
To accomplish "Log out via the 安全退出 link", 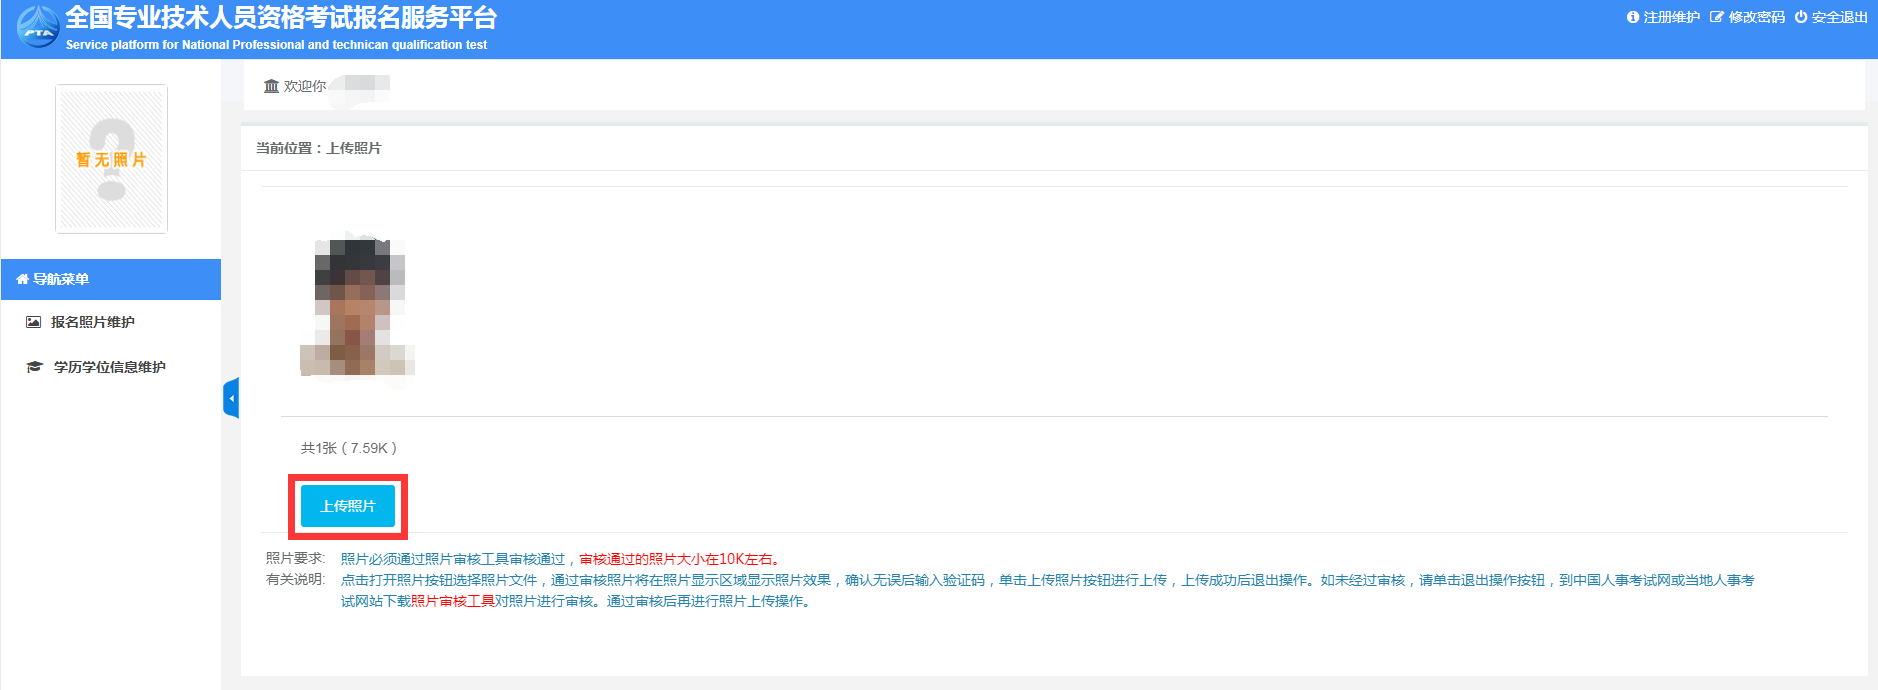I will point(1839,17).
